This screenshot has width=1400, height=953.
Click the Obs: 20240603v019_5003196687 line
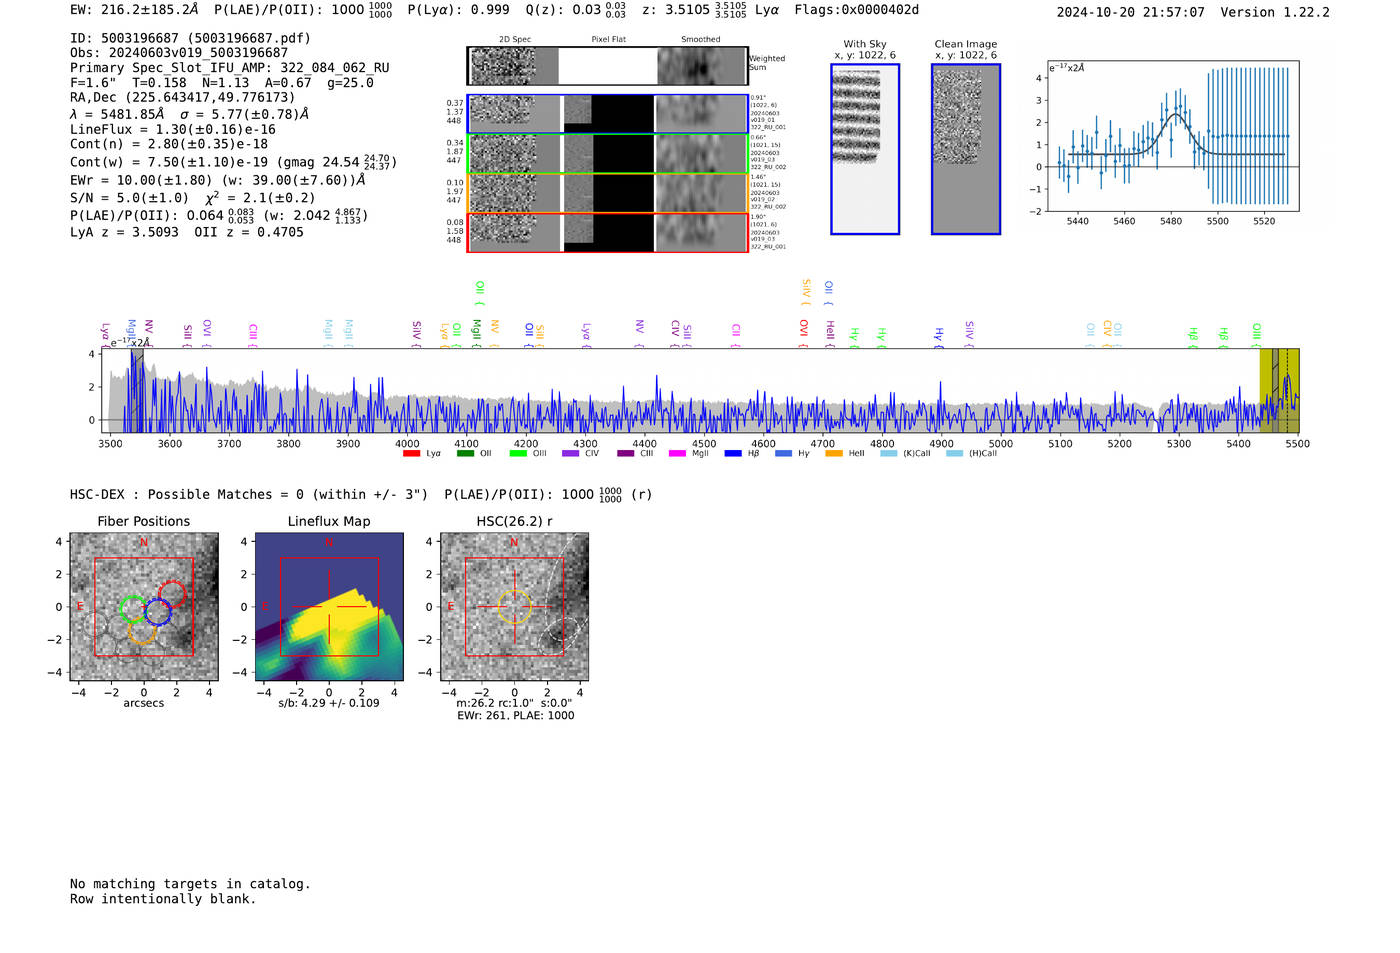tap(179, 53)
